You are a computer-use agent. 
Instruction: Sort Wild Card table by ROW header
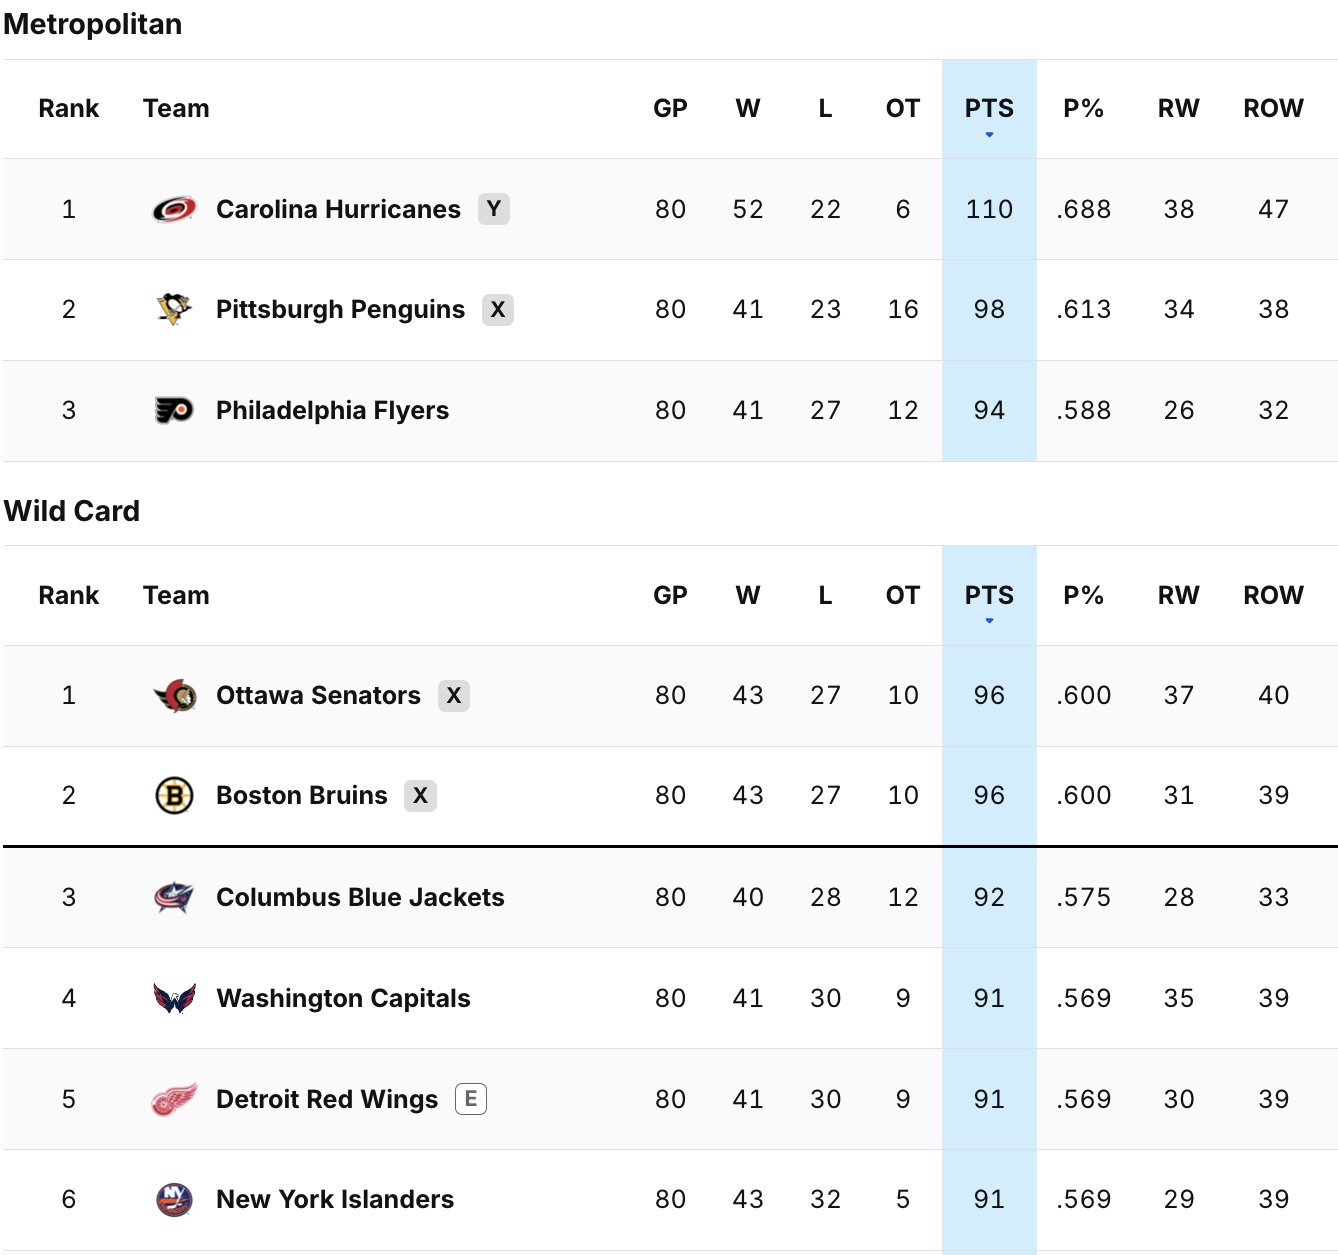[x=1272, y=595]
